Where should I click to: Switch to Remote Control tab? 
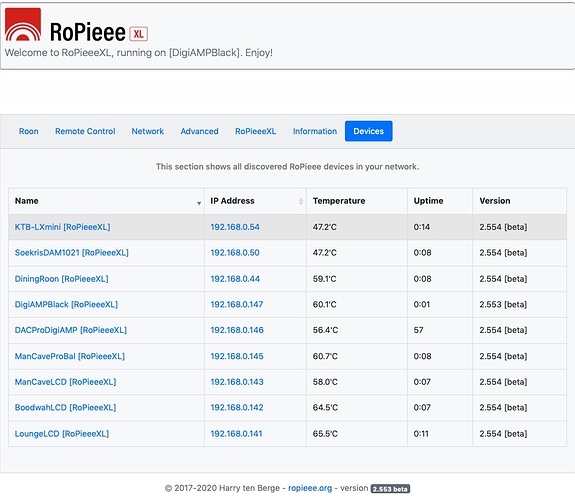pos(85,131)
